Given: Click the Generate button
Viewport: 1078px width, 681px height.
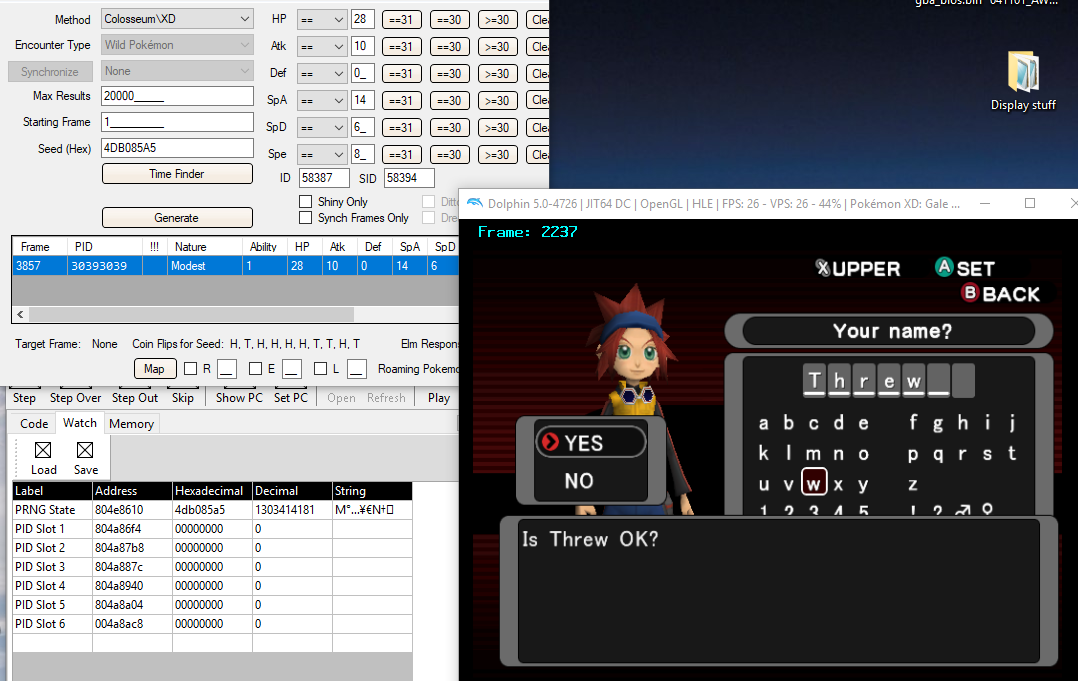Looking at the screenshot, I should (177, 218).
